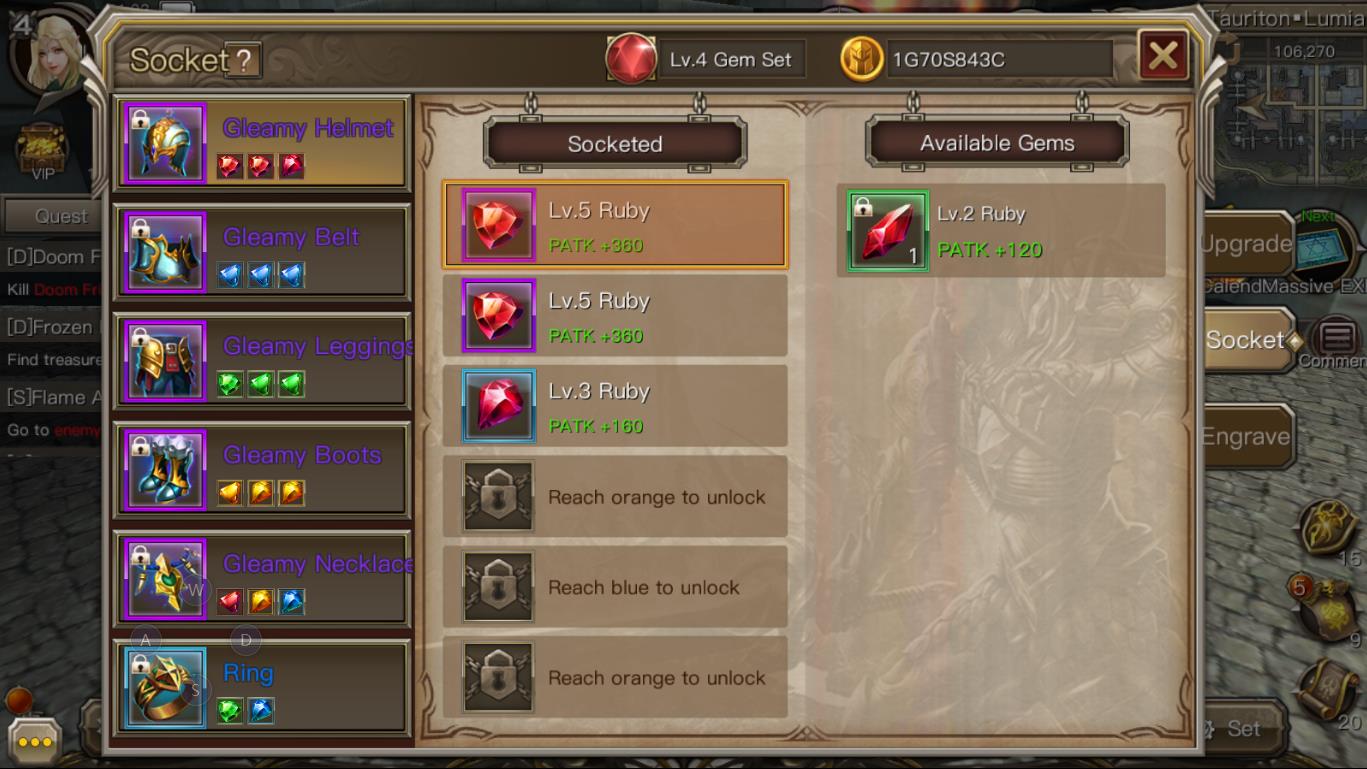
Task: Select the socketed Lv.3 Ruby row
Action: click(615, 406)
